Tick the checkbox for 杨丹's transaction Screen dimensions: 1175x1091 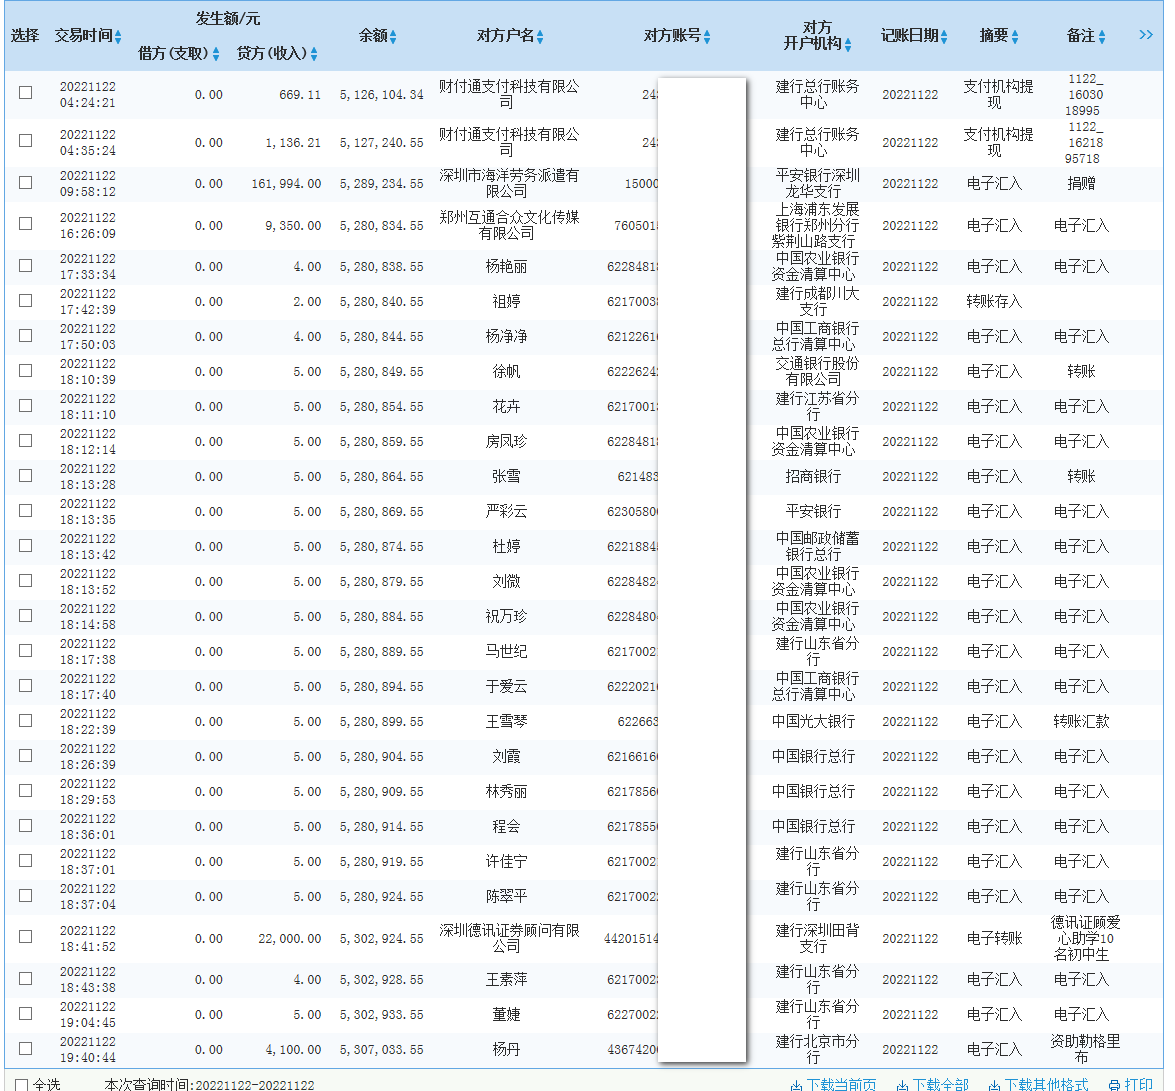point(25,1049)
